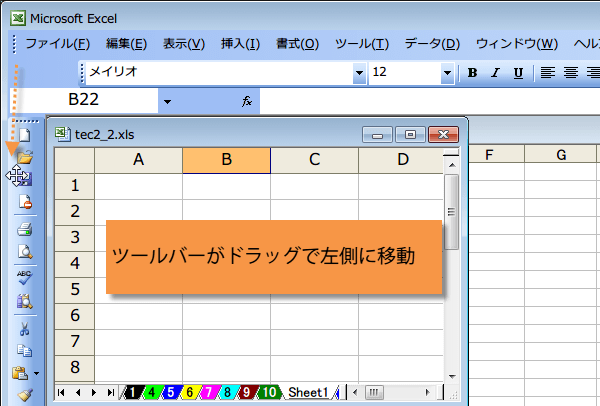This screenshot has height=406, width=600.
Task: Select the black sheet tab 1
Action: [x=132, y=392]
